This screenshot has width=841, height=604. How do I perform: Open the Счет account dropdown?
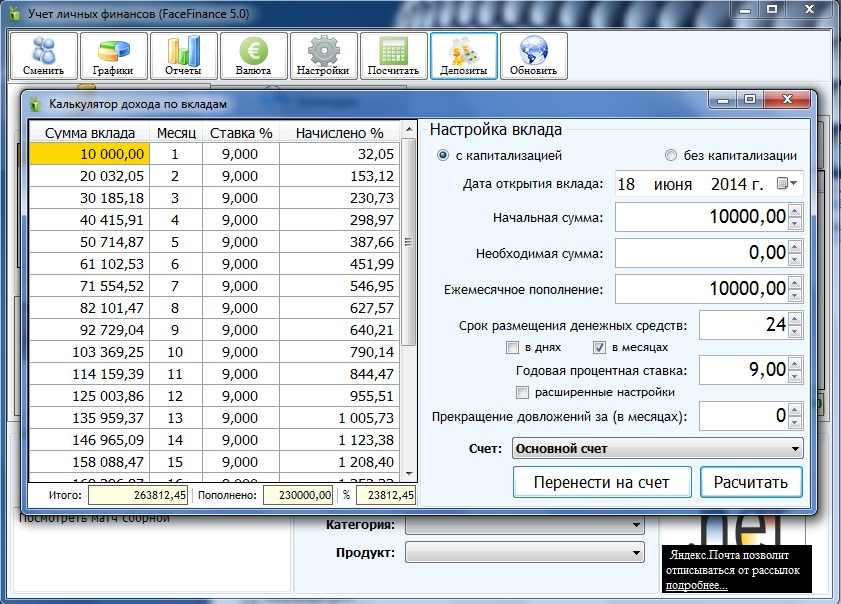(658, 448)
